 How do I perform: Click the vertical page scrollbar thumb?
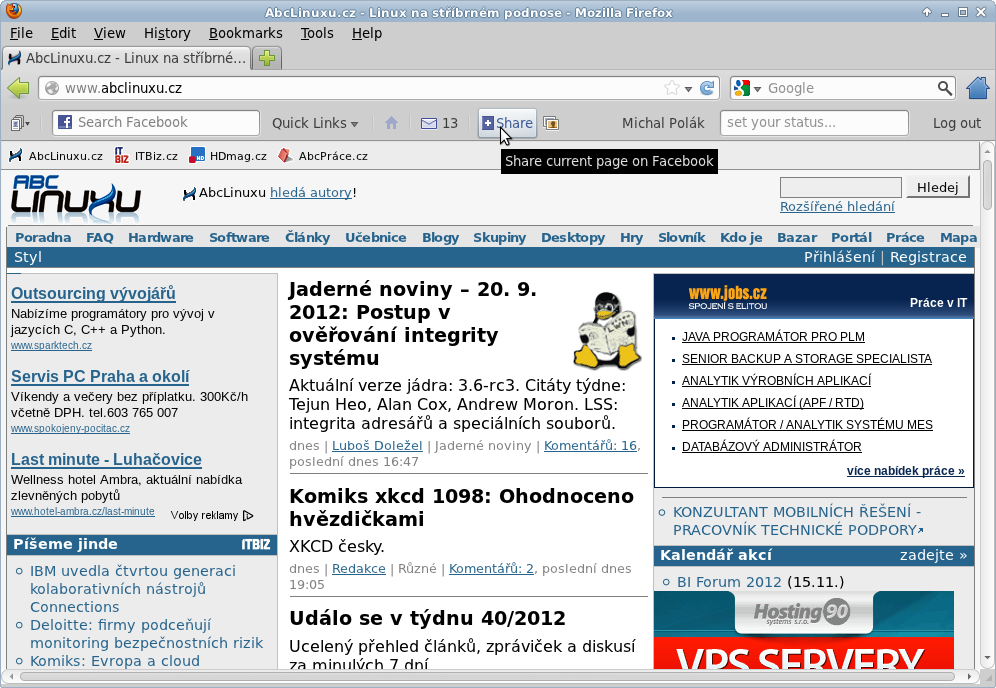point(987,184)
